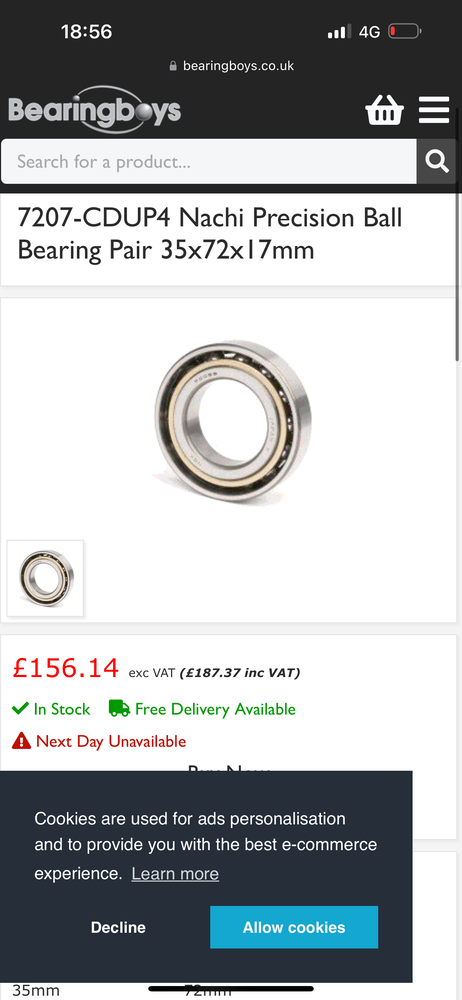Tap the bearingboys.co.uk address bar
The image size is (462, 1000).
(231, 66)
